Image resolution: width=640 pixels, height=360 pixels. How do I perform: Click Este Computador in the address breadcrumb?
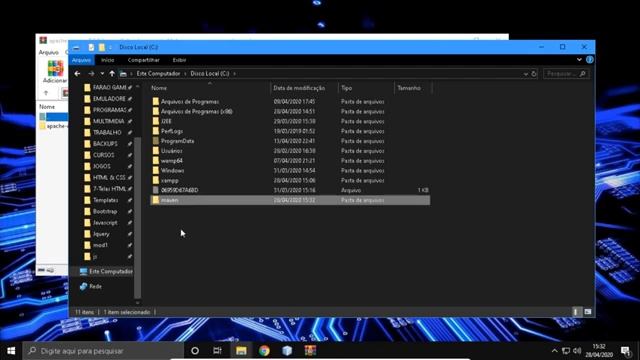(x=158, y=74)
